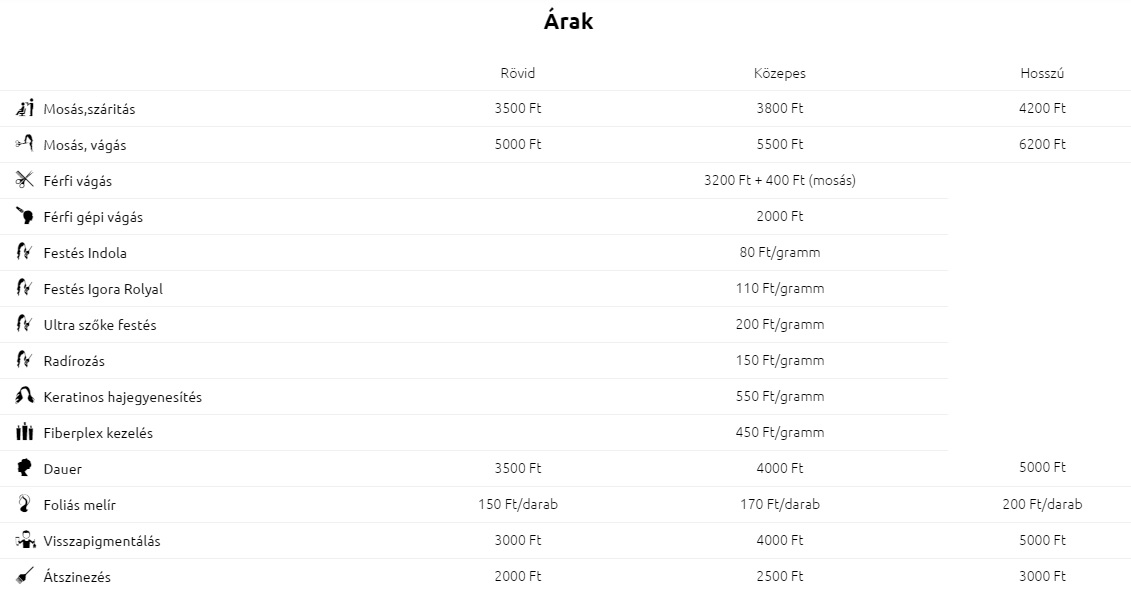Click the Rövid column header

pyautogui.click(x=517, y=73)
